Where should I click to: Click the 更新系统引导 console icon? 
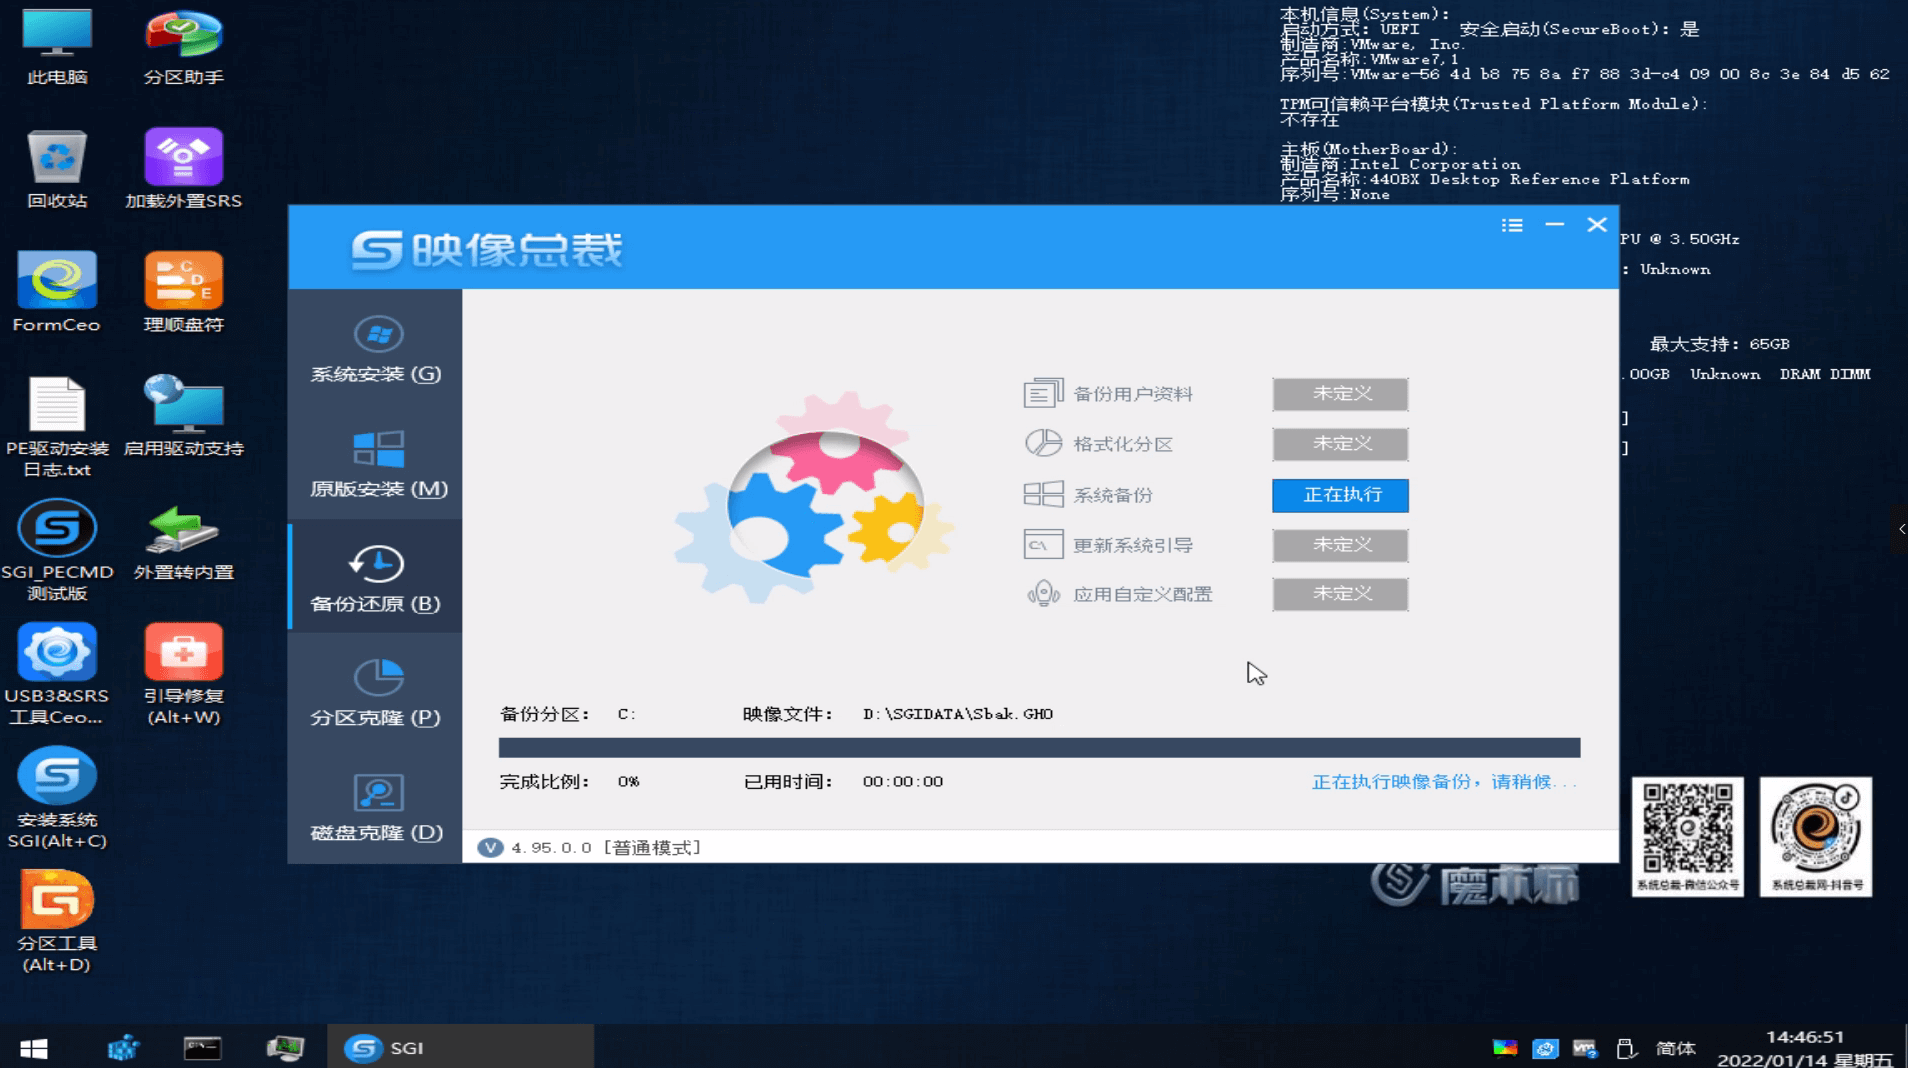click(1043, 544)
